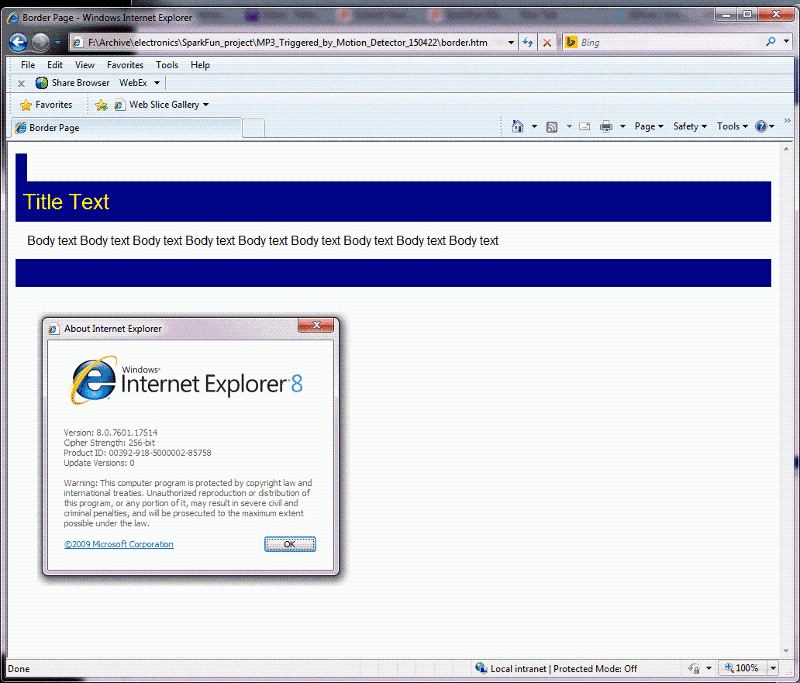Click the Update Versions: 0 text
Viewport: 800px width, 683px height.
point(99,463)
